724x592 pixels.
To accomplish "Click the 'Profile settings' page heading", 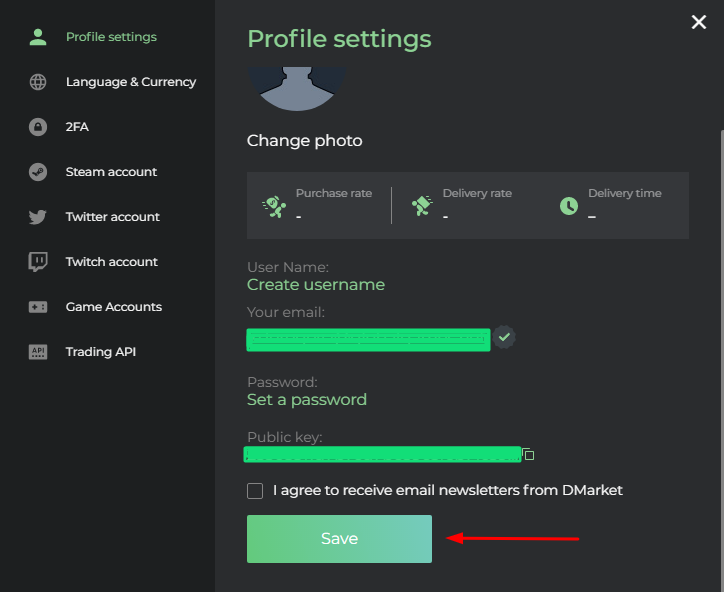I will [339, 39].
